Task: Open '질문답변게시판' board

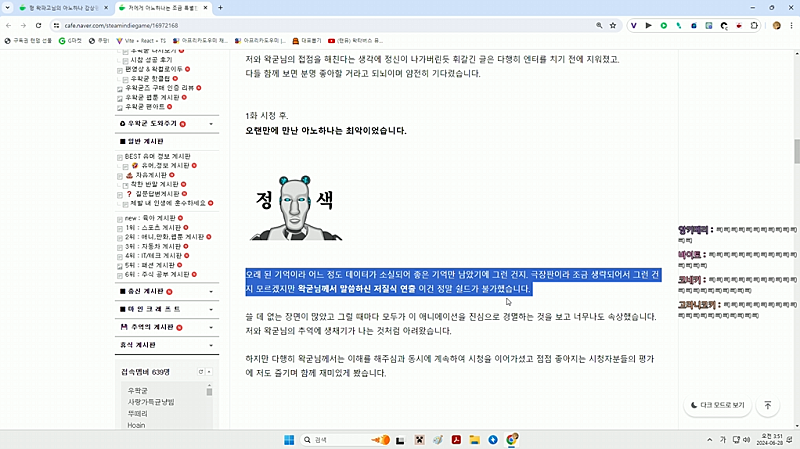Action: click(x=157, y=194)
